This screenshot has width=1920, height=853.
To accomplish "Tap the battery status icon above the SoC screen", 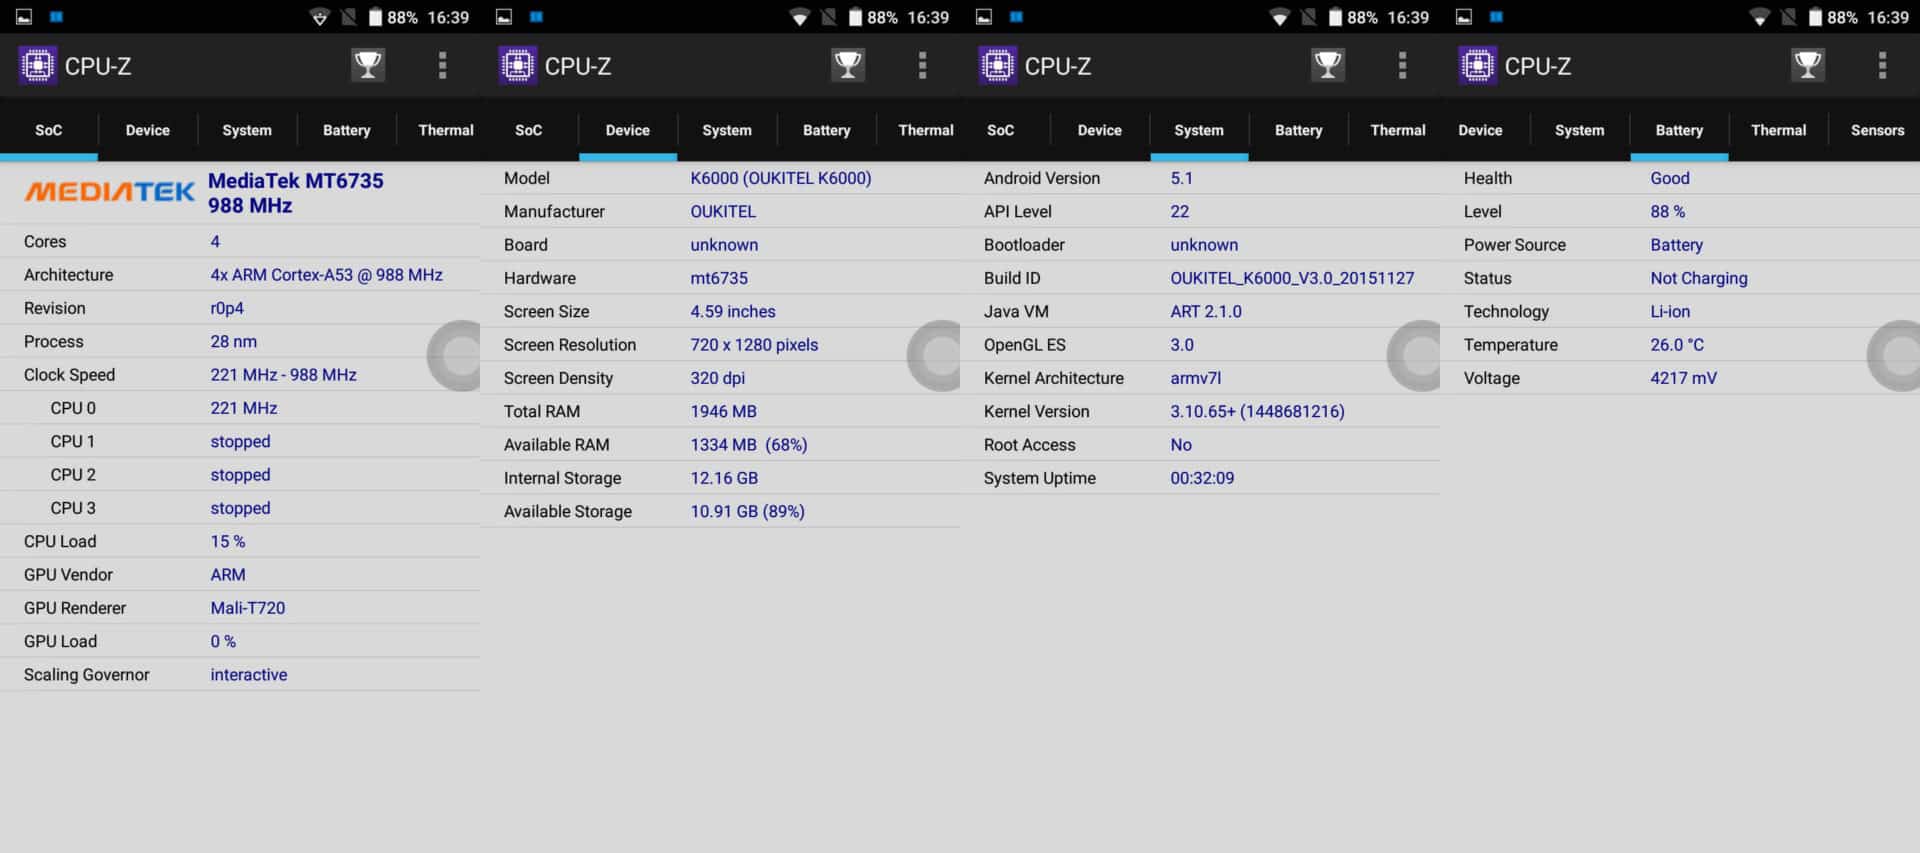I will coord(375,17).
